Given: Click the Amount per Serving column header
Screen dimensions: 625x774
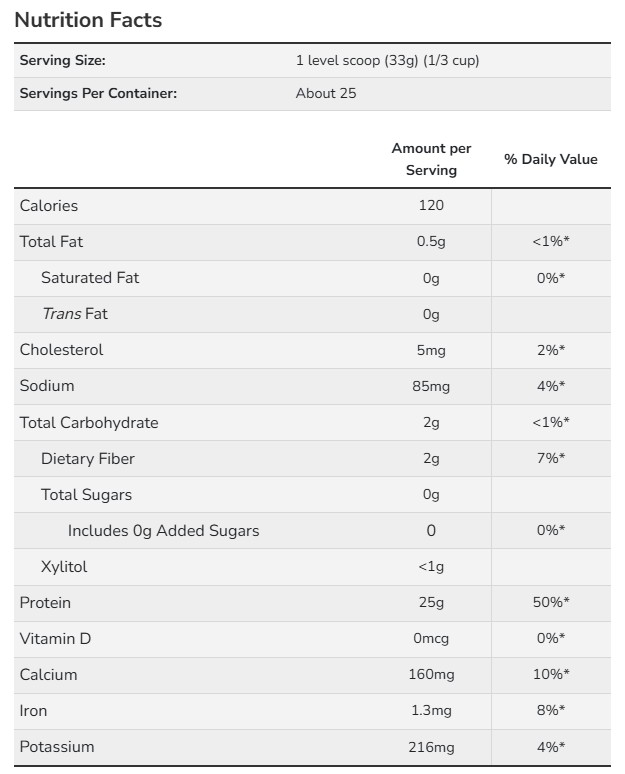Looking at the screenshot, I should click(x=431, y=159).
